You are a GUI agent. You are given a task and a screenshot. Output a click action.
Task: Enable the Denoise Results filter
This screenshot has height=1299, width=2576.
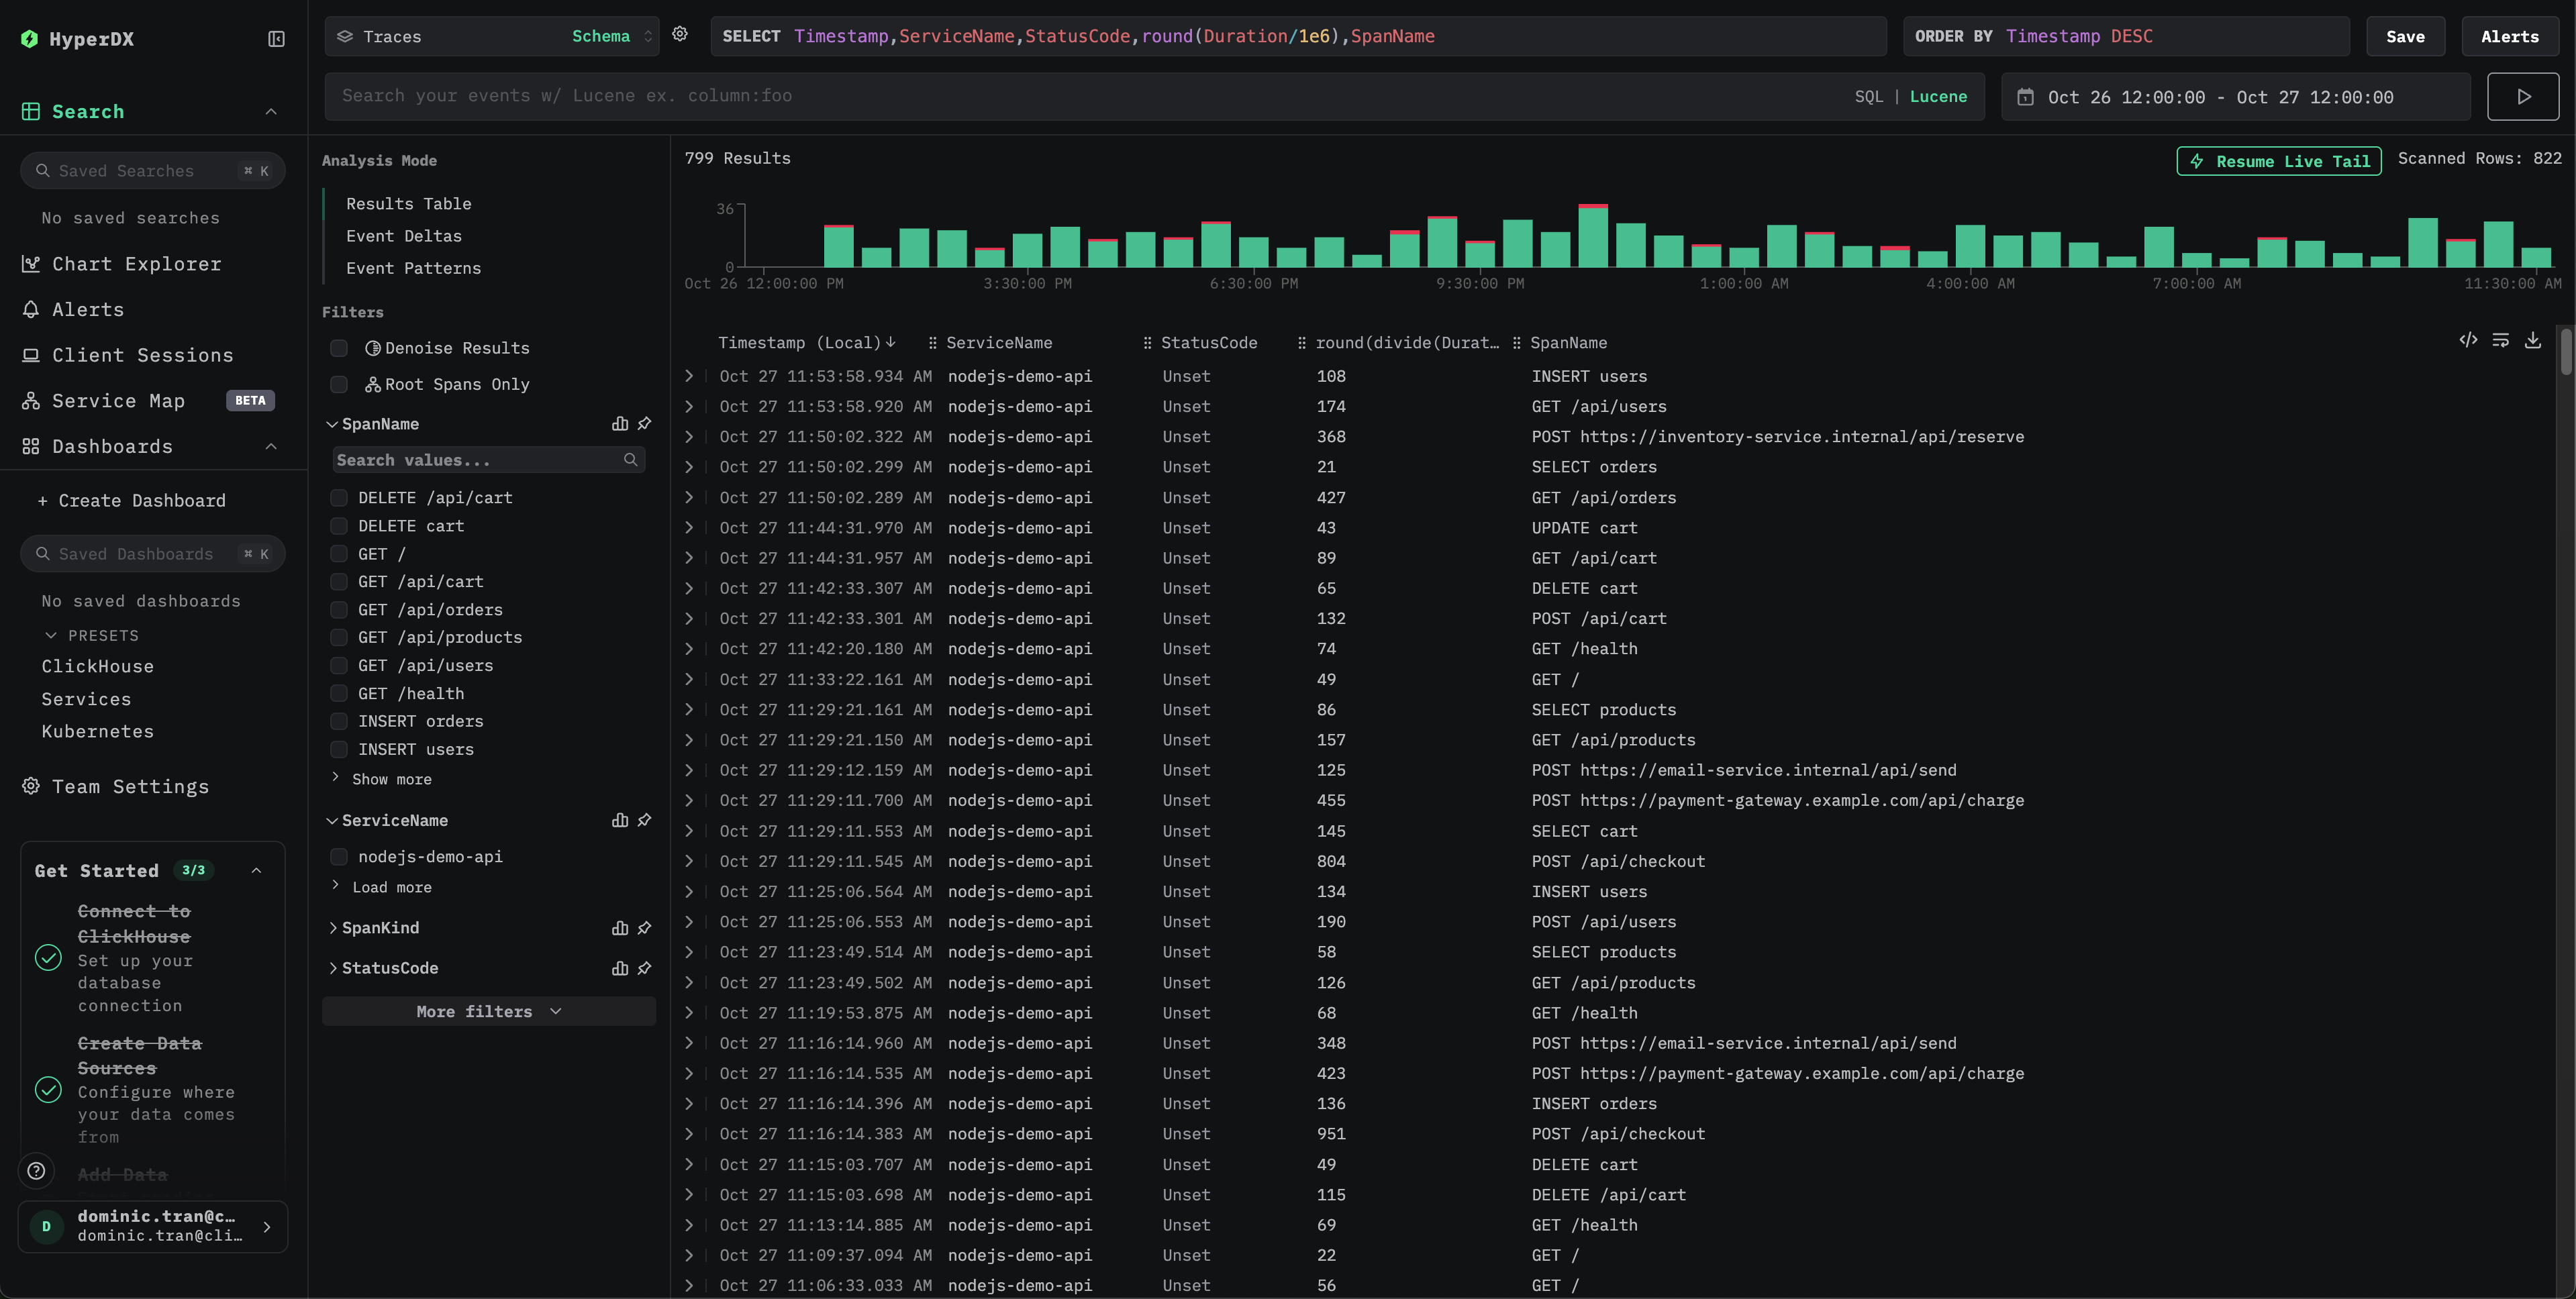(x=339, y=348)
